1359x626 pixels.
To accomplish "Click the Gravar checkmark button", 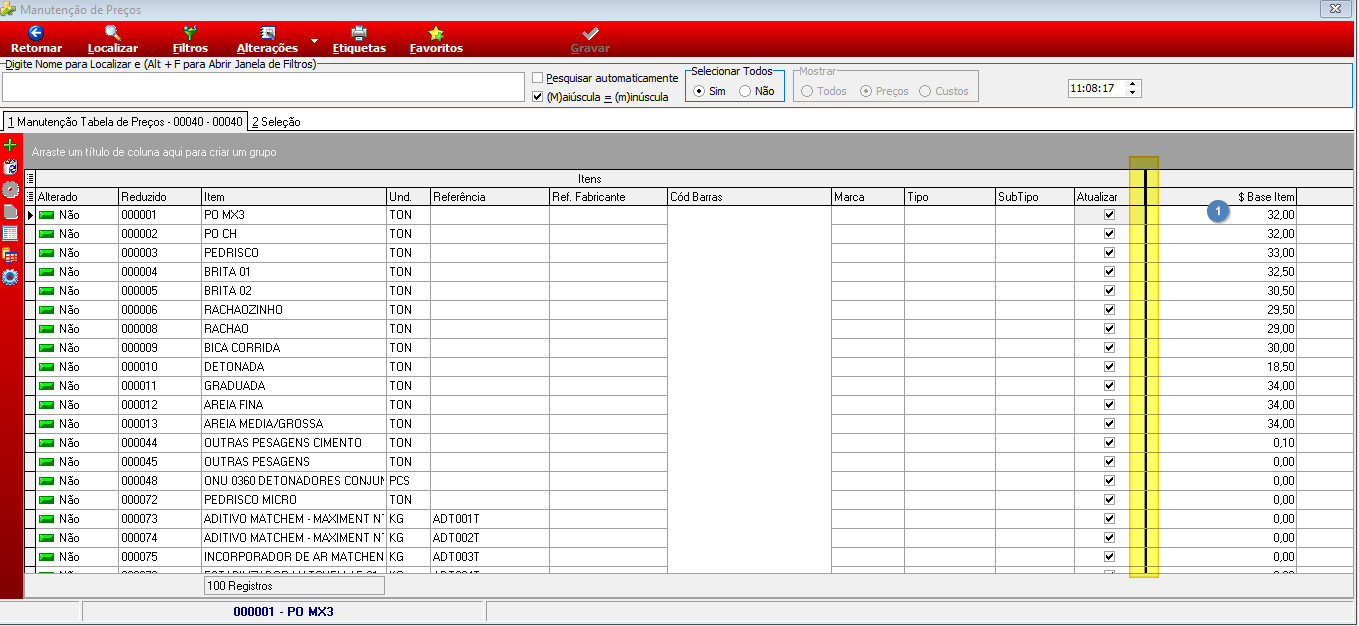I will tap(590, 40).
